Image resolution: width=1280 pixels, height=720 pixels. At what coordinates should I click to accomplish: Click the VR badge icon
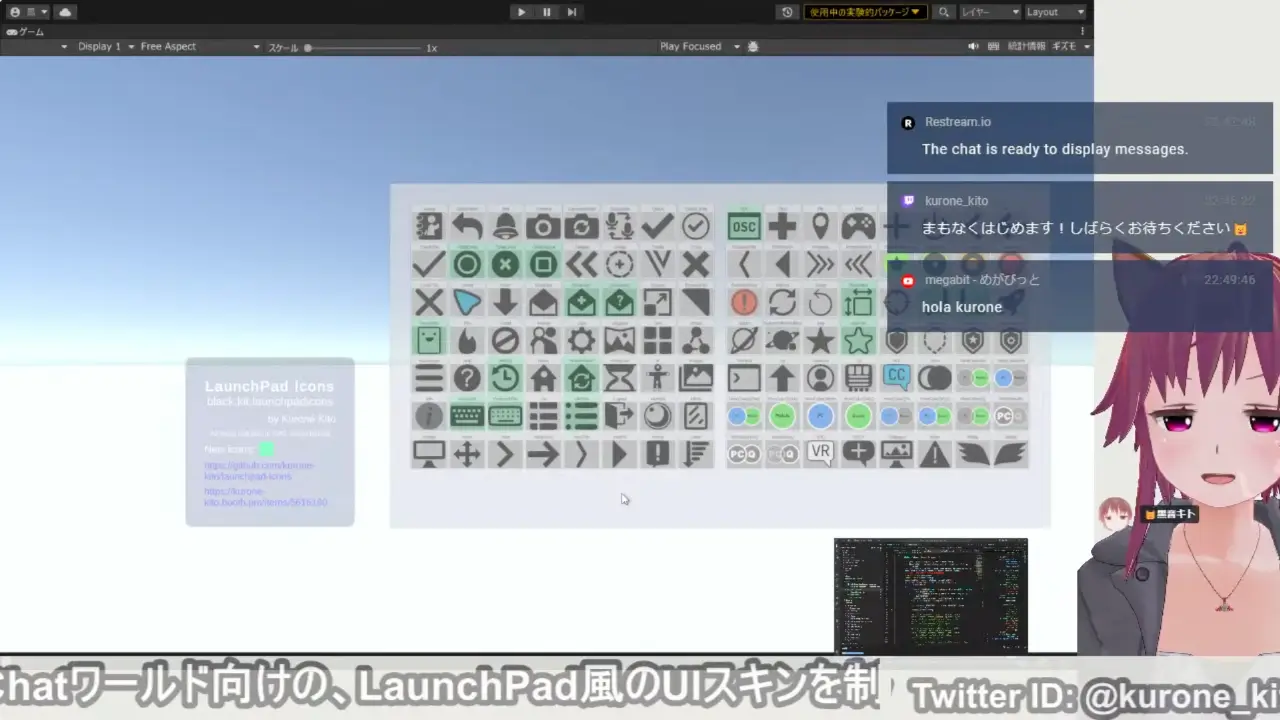point(819,452)
